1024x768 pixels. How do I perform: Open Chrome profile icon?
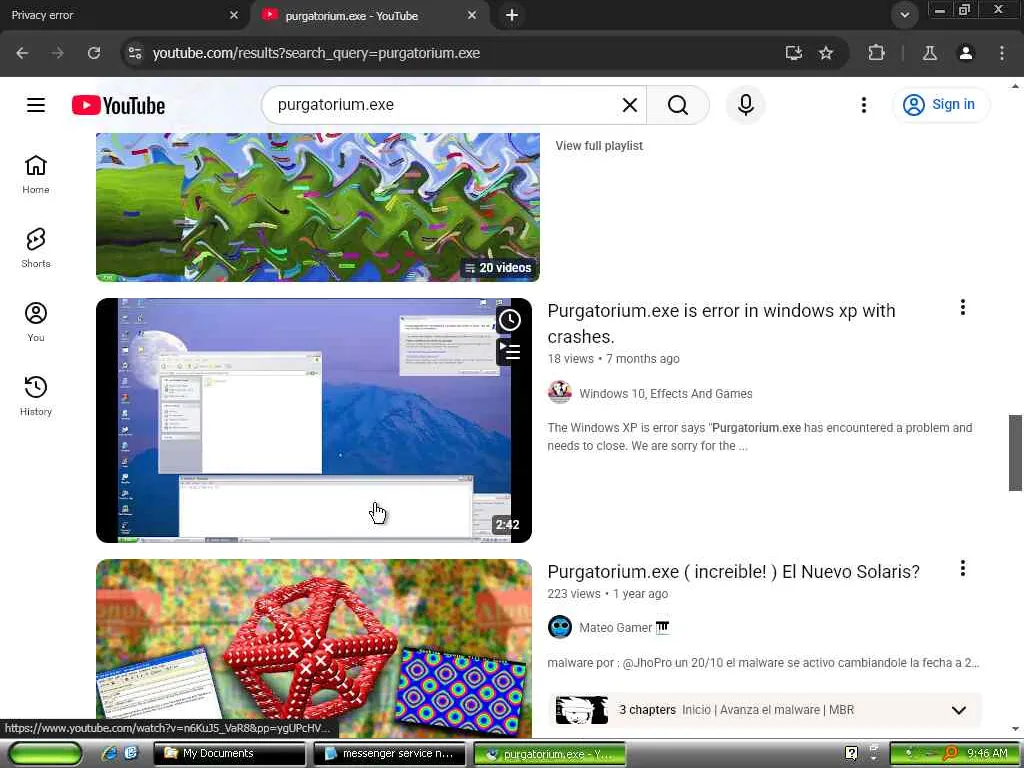(966, 53)
